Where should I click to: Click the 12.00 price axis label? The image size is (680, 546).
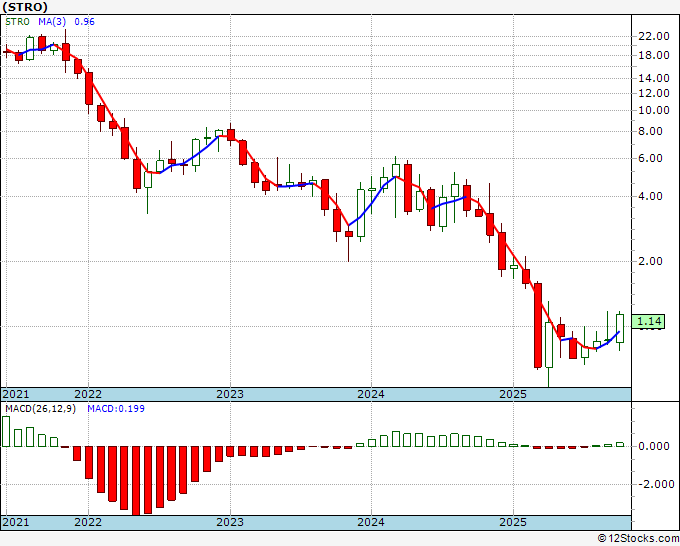654,93
